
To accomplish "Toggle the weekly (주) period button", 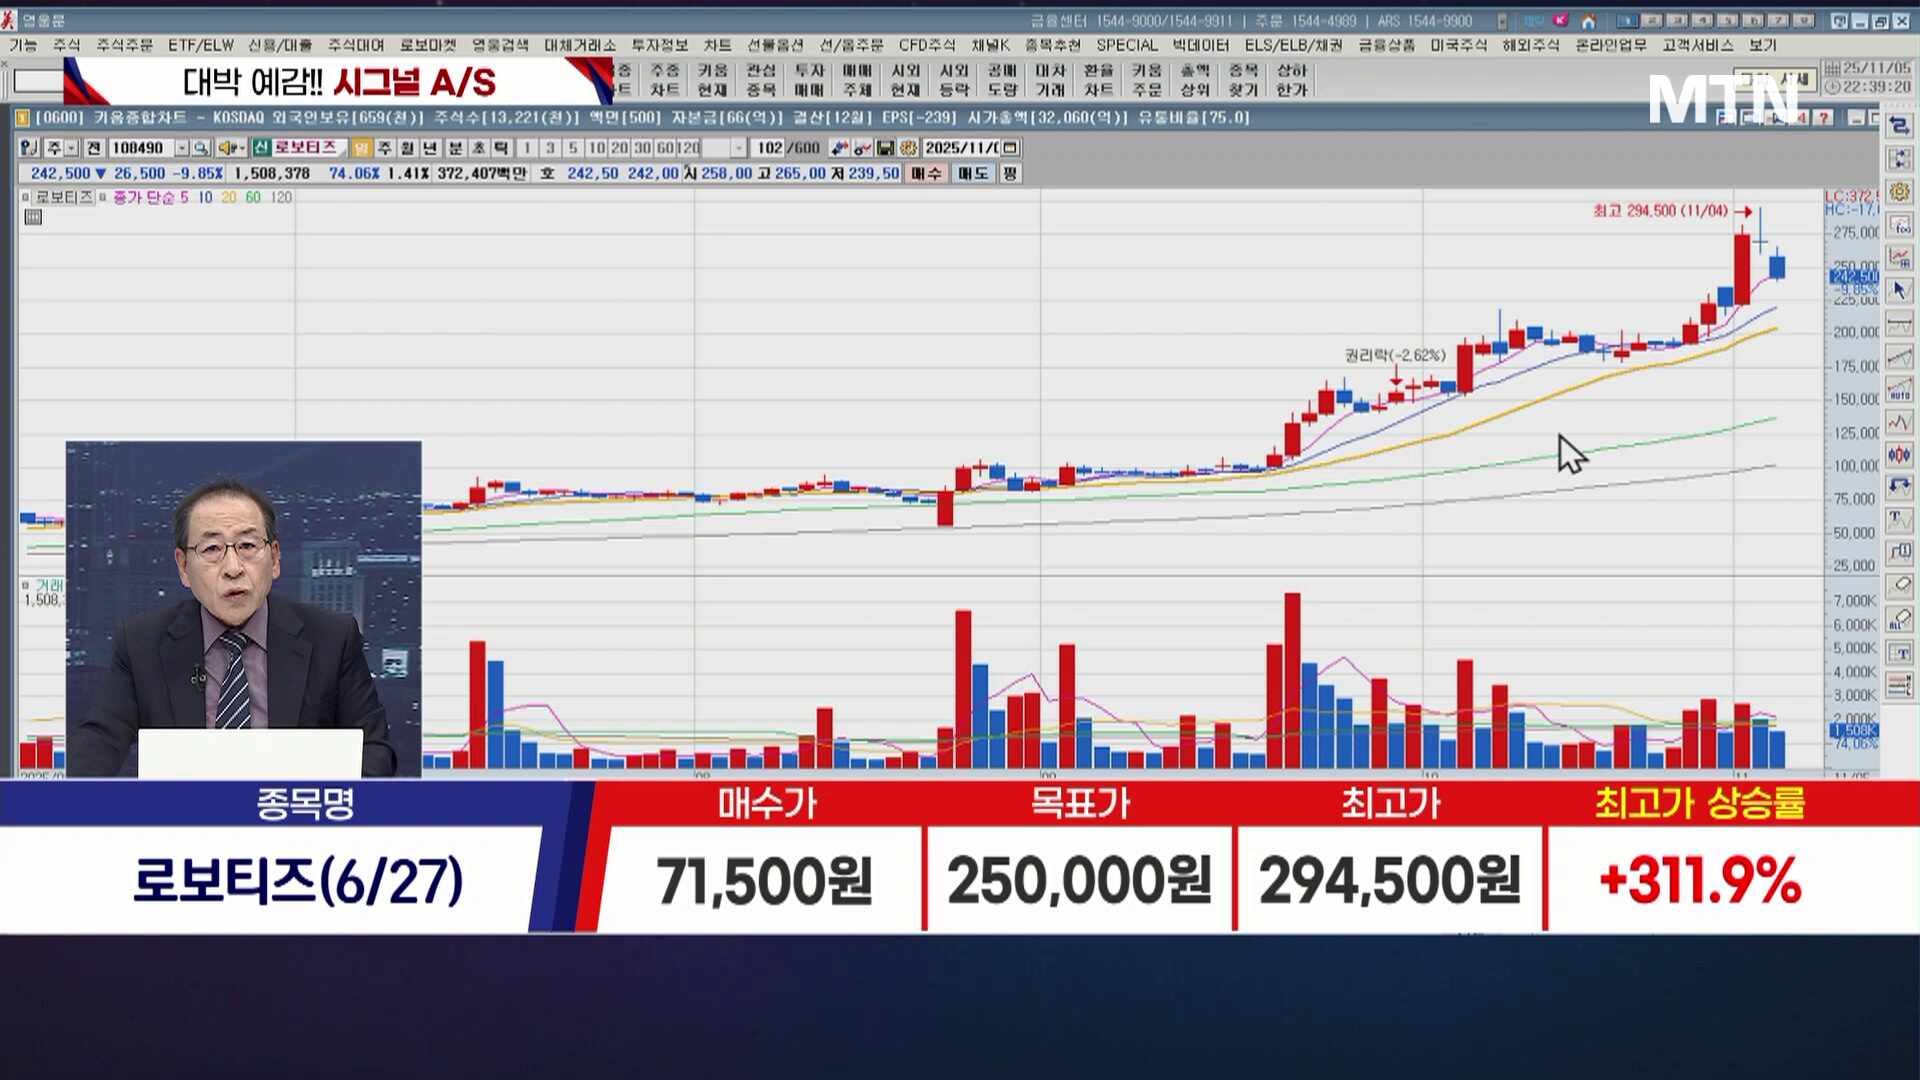I will (x=385, y=148).
